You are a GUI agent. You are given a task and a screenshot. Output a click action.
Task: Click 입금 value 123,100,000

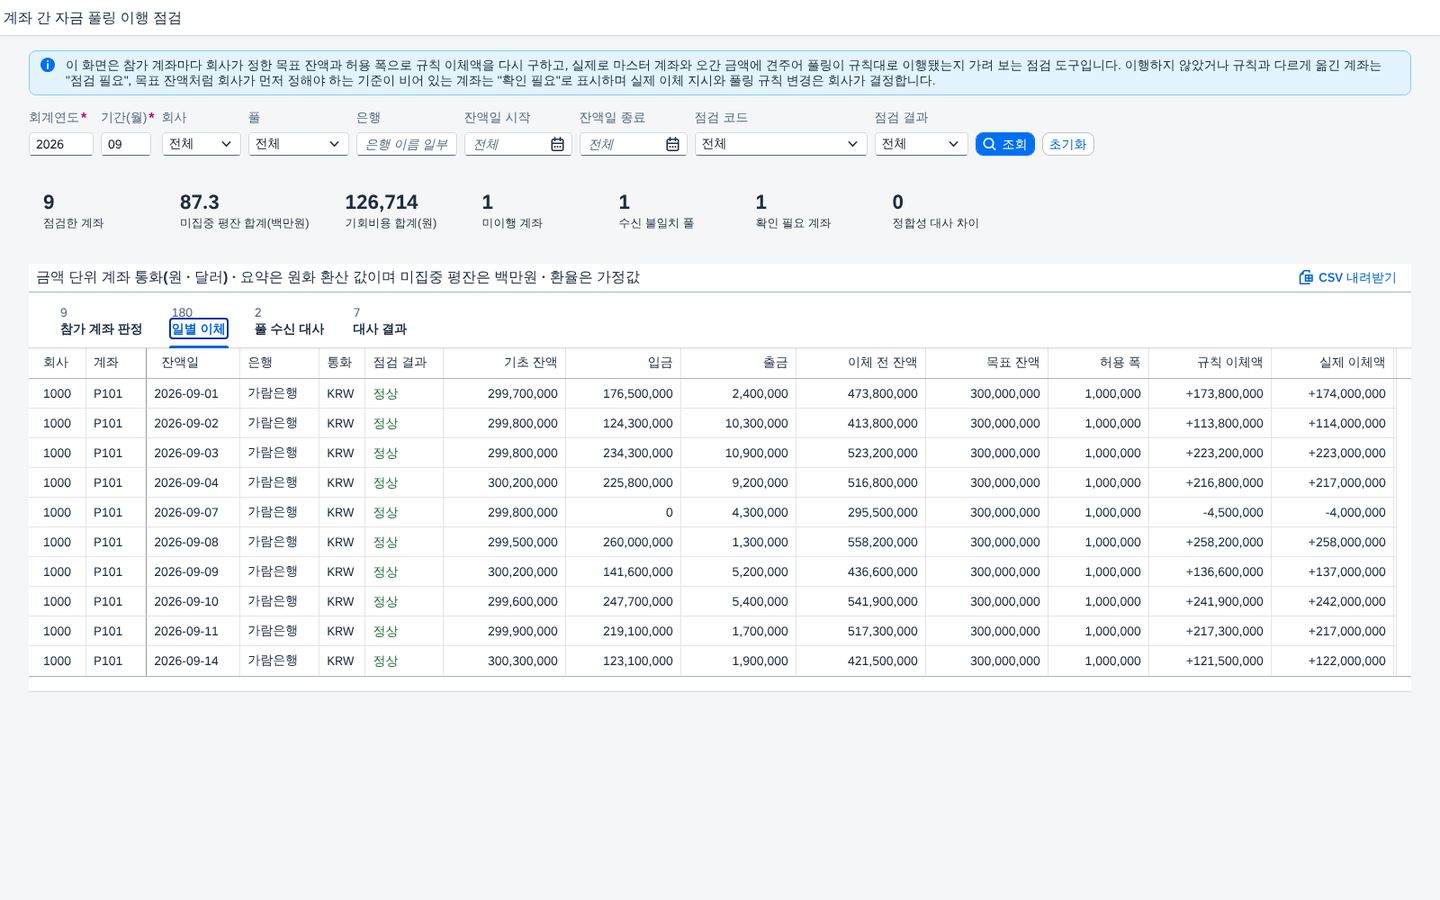638,661
